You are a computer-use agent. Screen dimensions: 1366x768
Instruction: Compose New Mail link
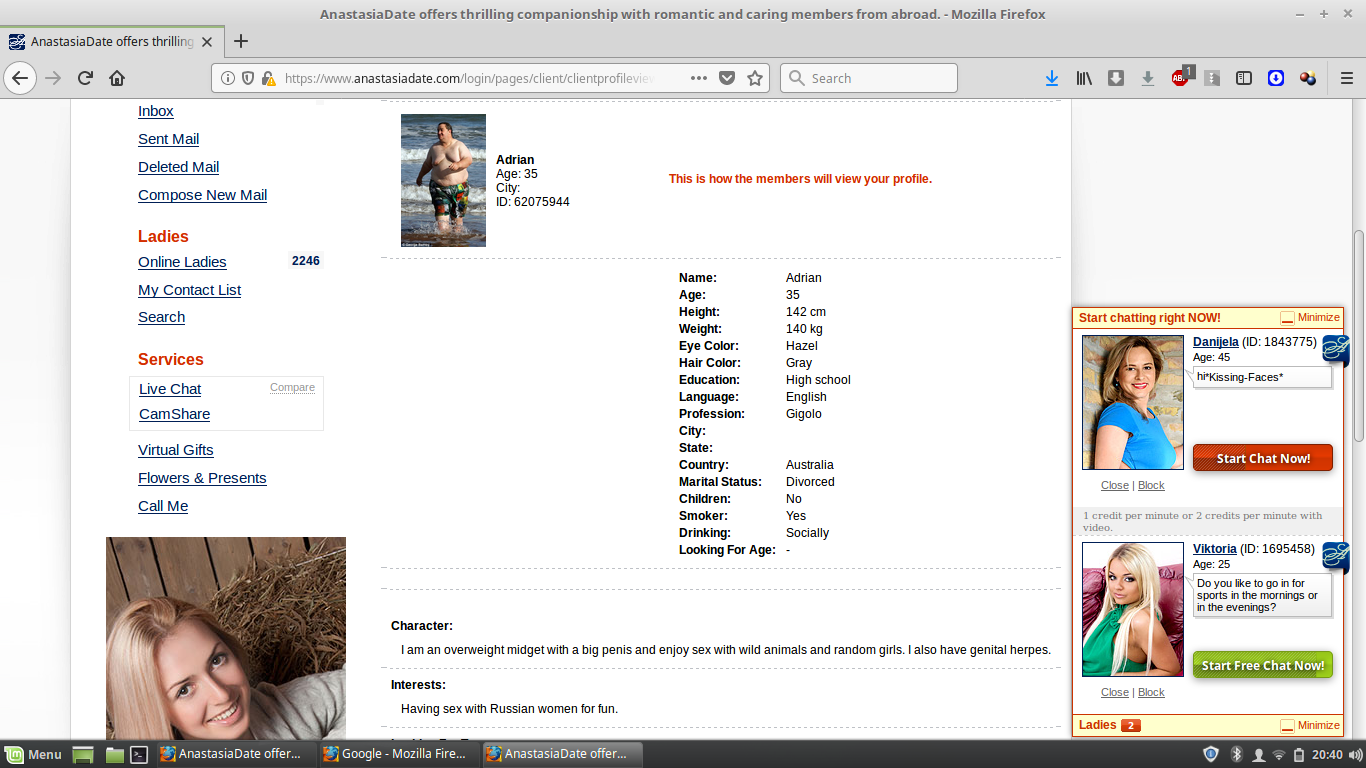coord(202,195)
